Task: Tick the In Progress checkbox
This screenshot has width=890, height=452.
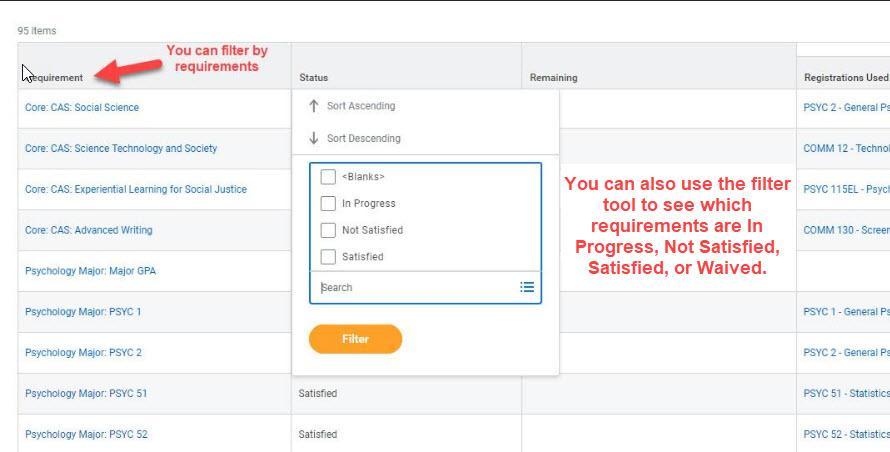Action: (328, 204)
